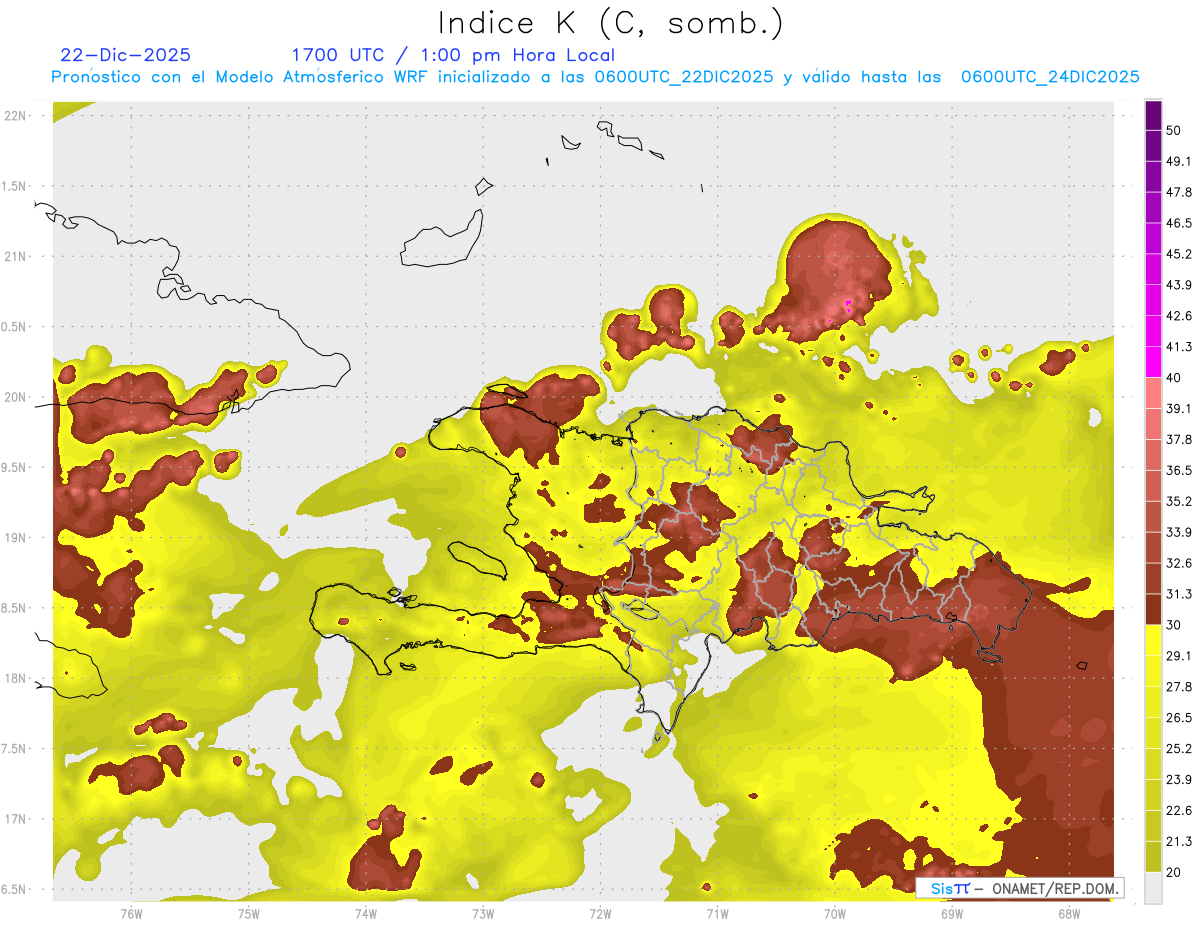Click the 76W longitude axis label
This screenshot has height=927, width=1200.
point(131,913)
